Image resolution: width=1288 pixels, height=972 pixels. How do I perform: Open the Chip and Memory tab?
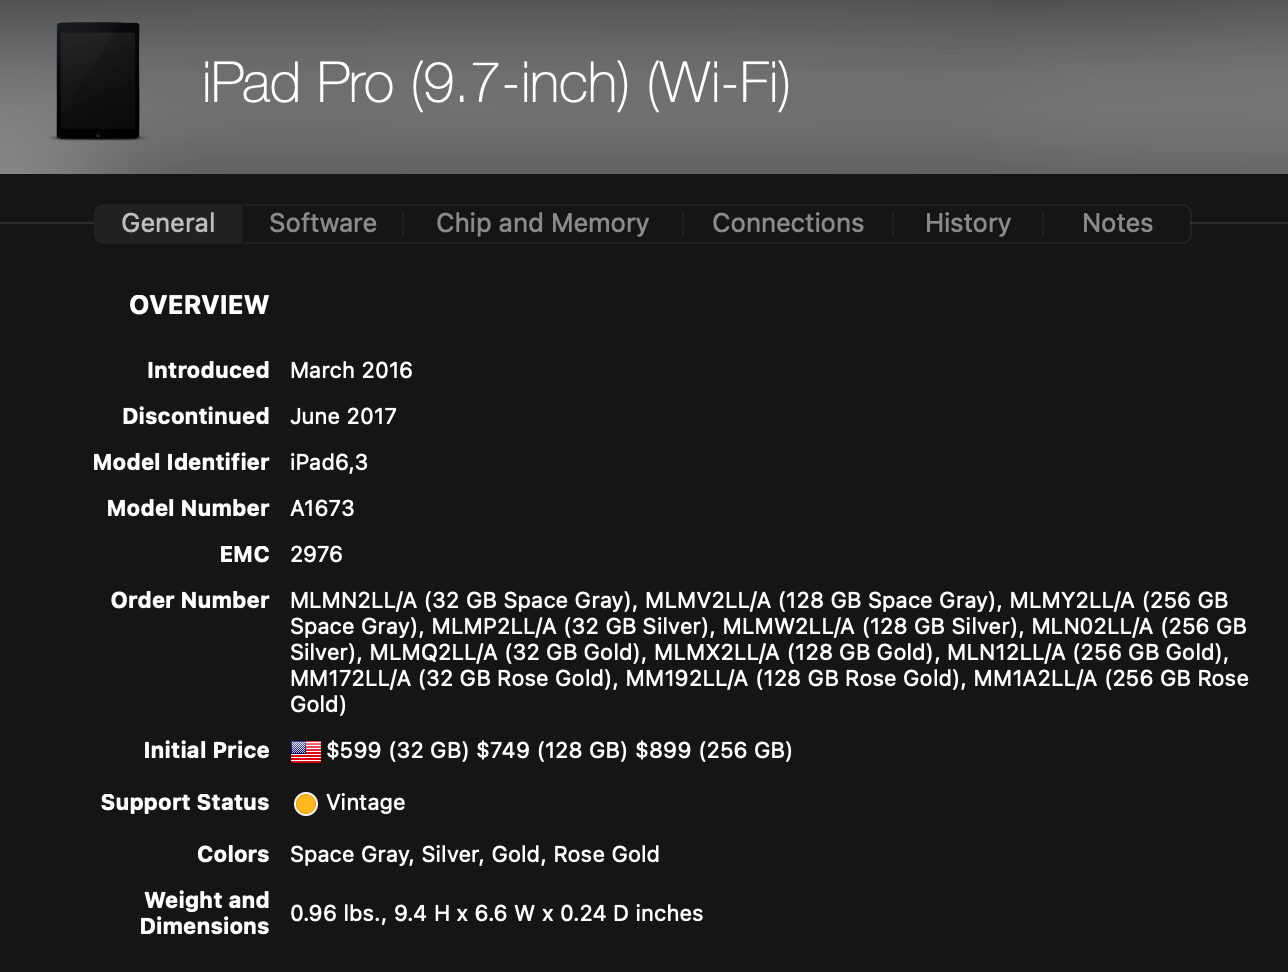coord(542,223)
